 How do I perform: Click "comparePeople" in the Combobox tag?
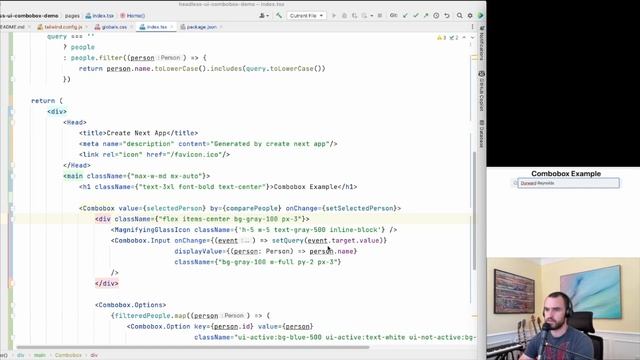[x=251, y=208]
